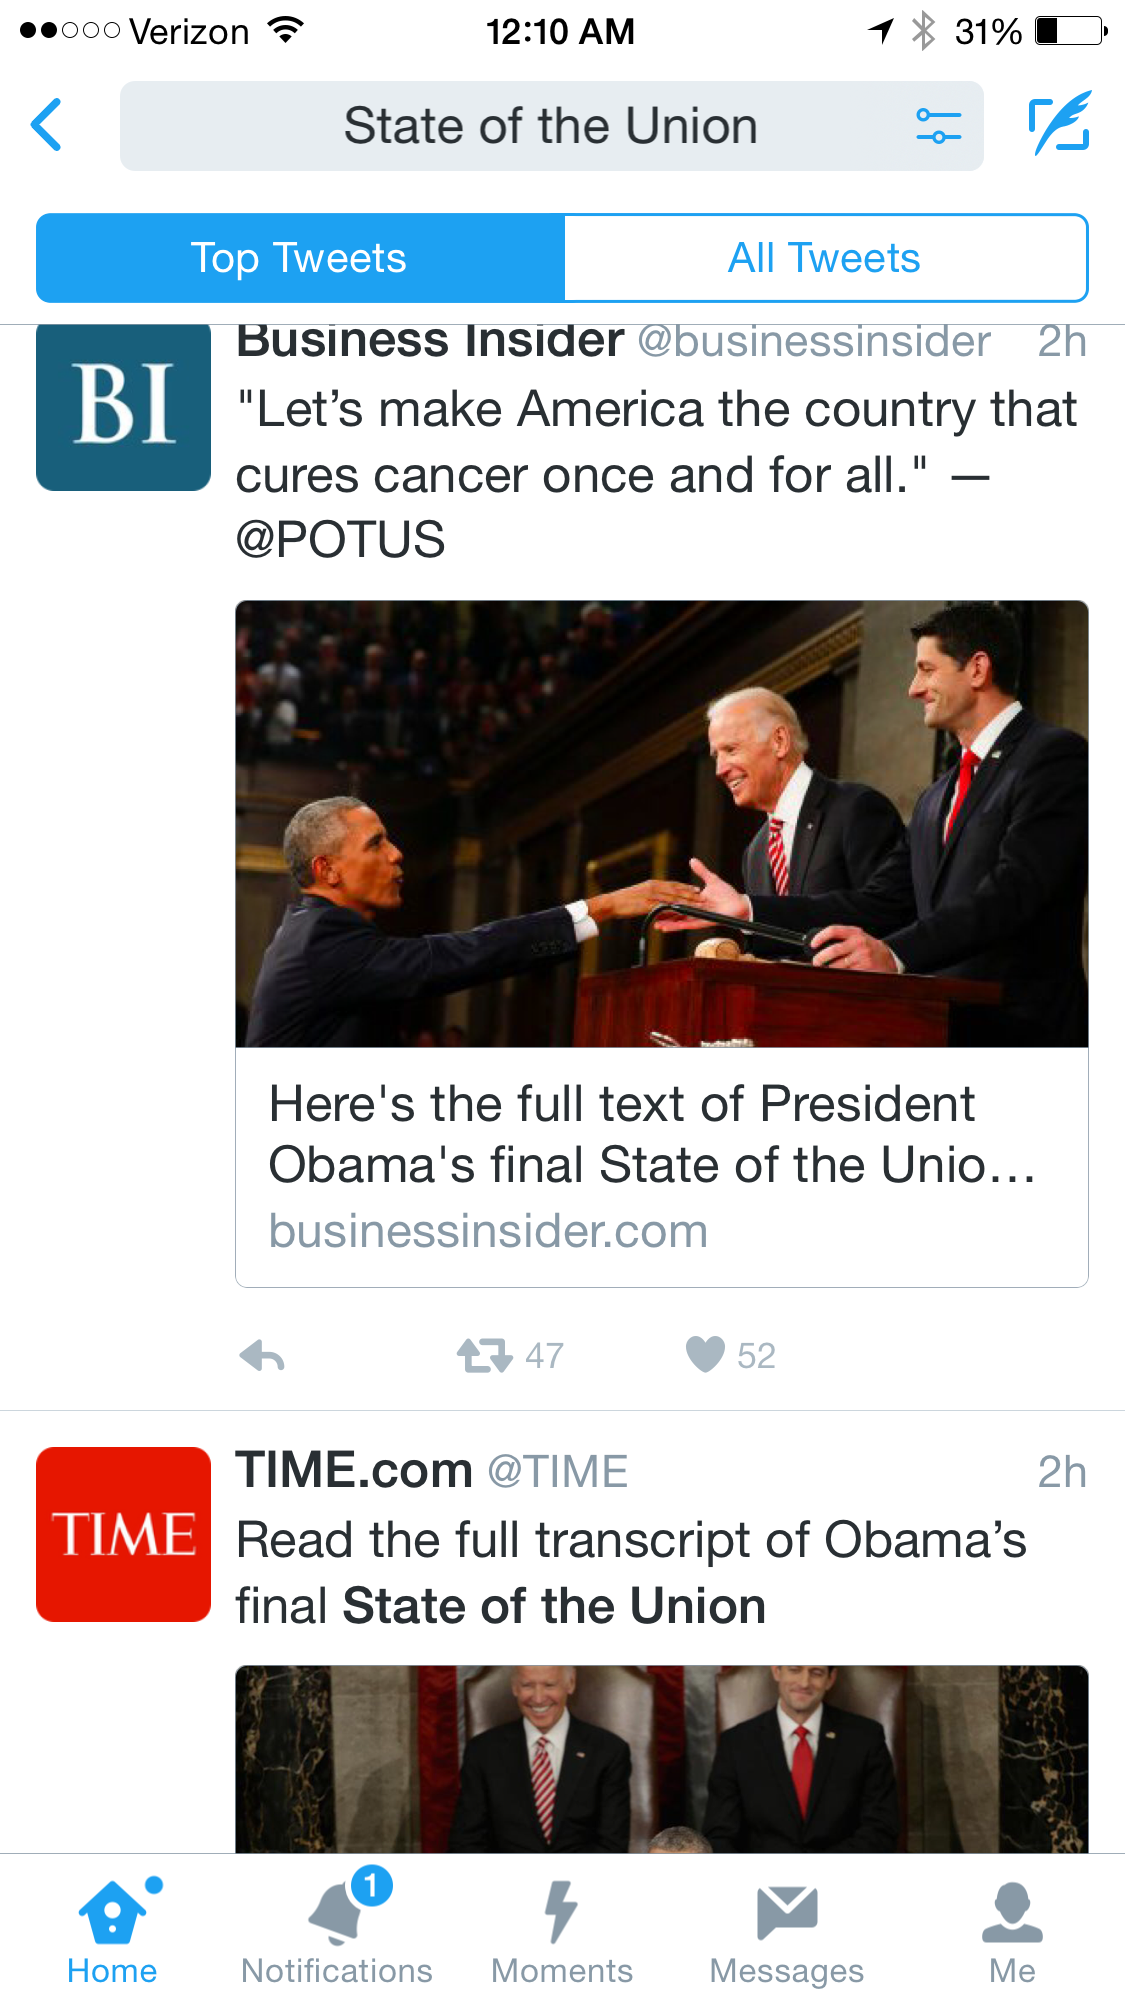Reply to Business Insider tweet

click(x=263, y=1356)
